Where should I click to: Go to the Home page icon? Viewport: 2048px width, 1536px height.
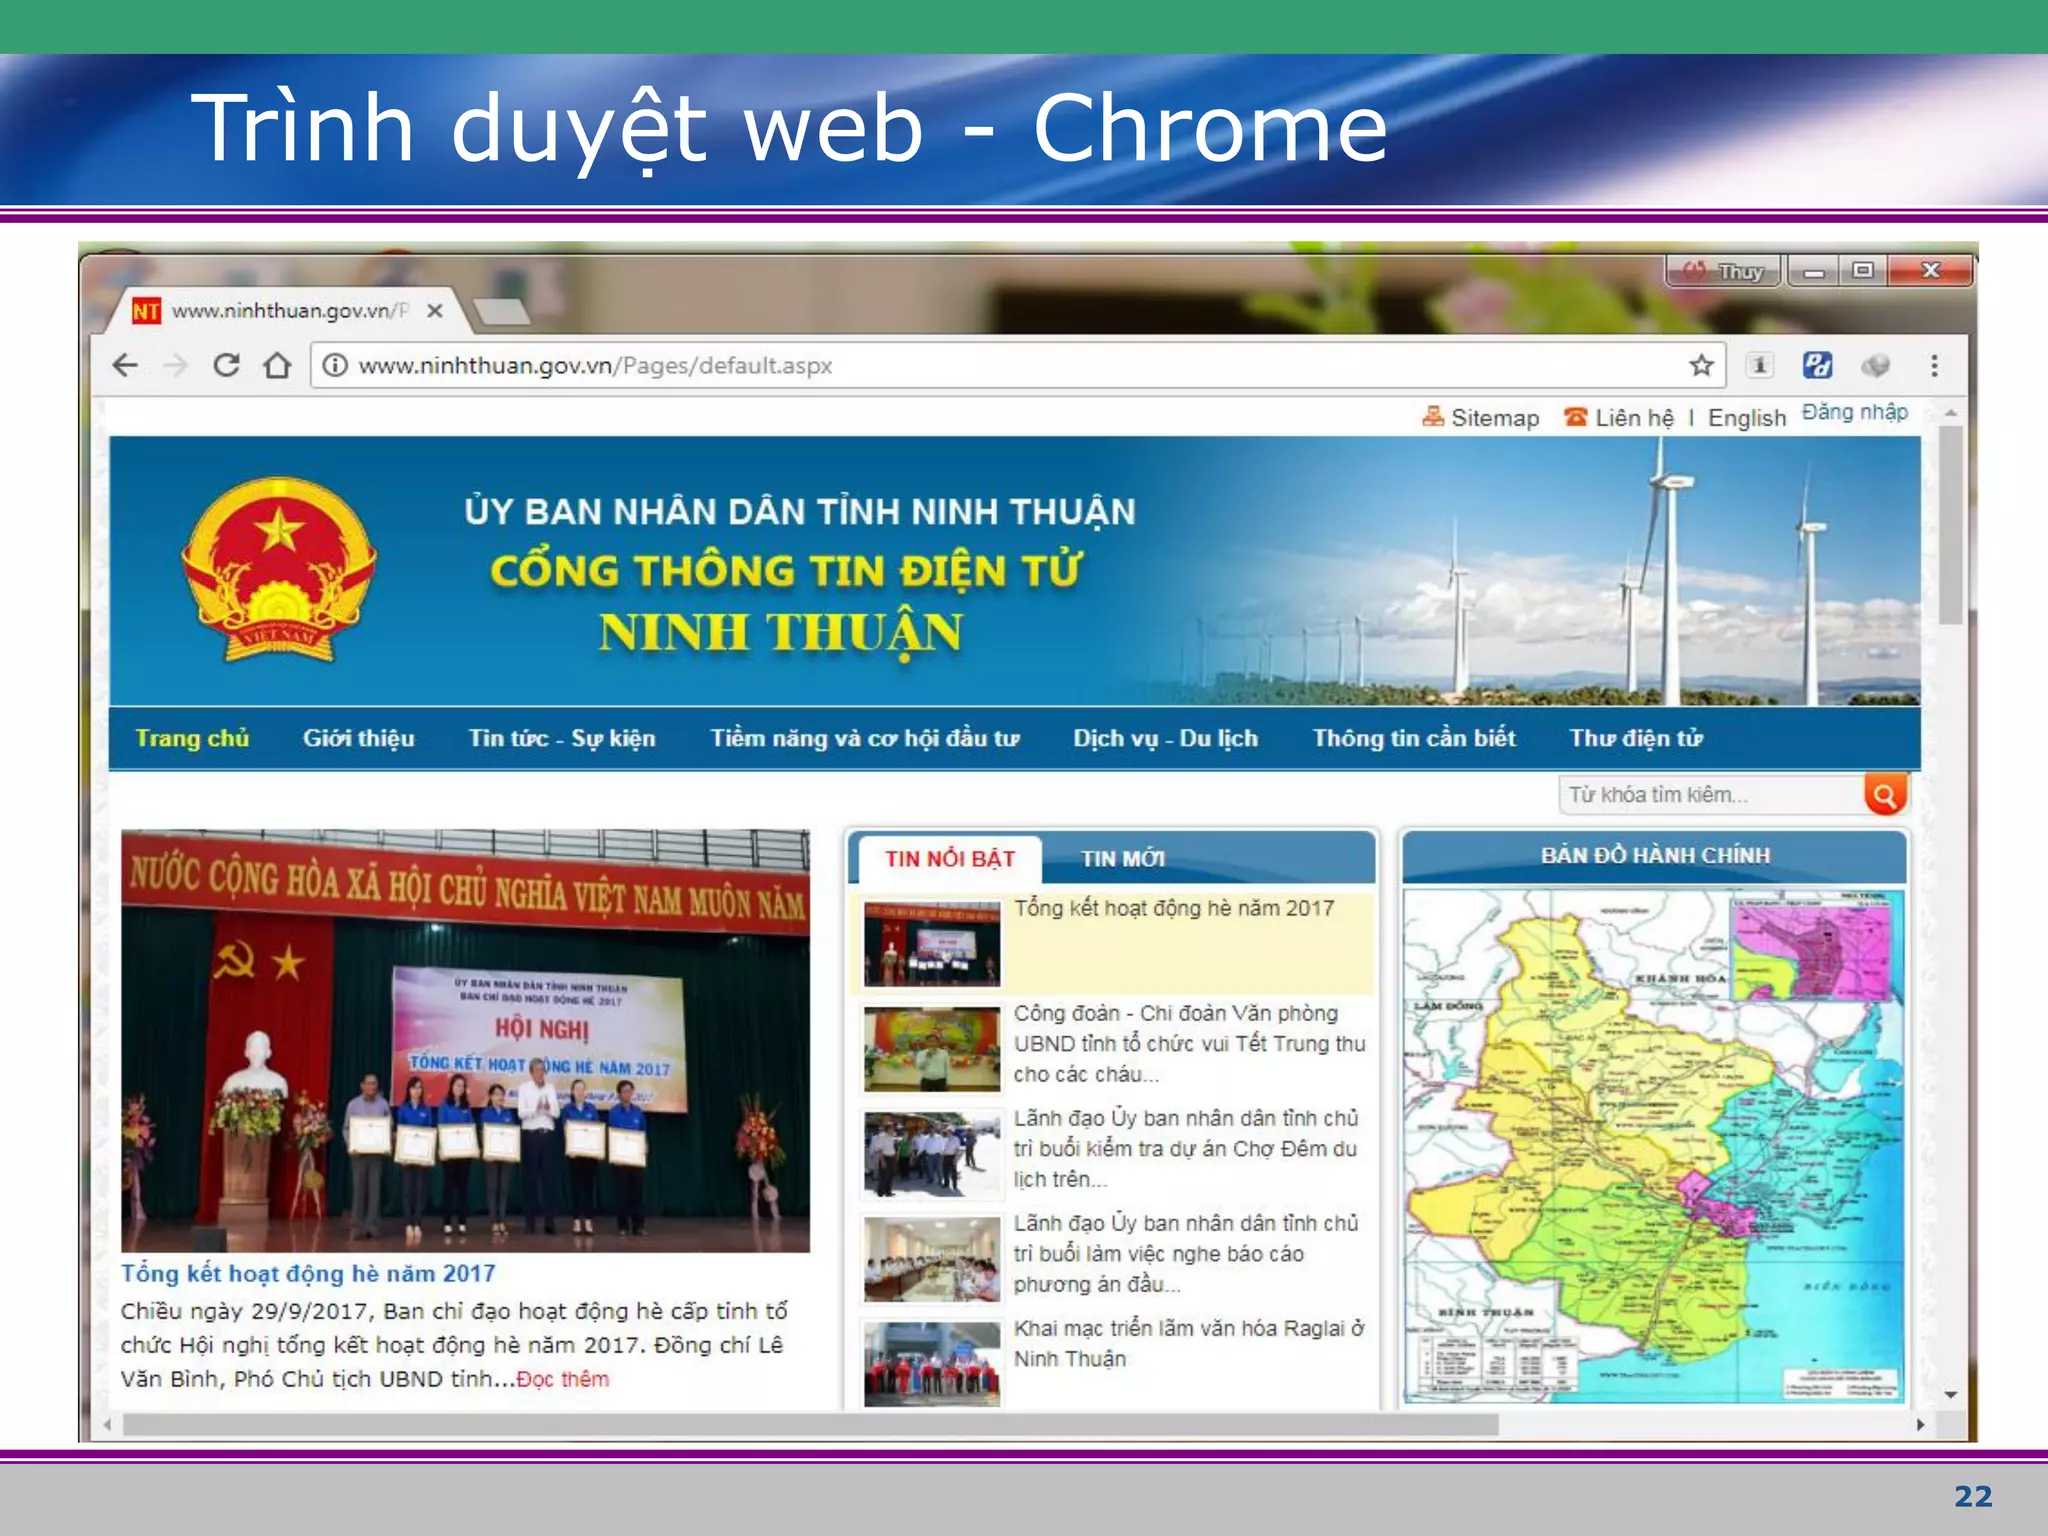tap(277, 365)
